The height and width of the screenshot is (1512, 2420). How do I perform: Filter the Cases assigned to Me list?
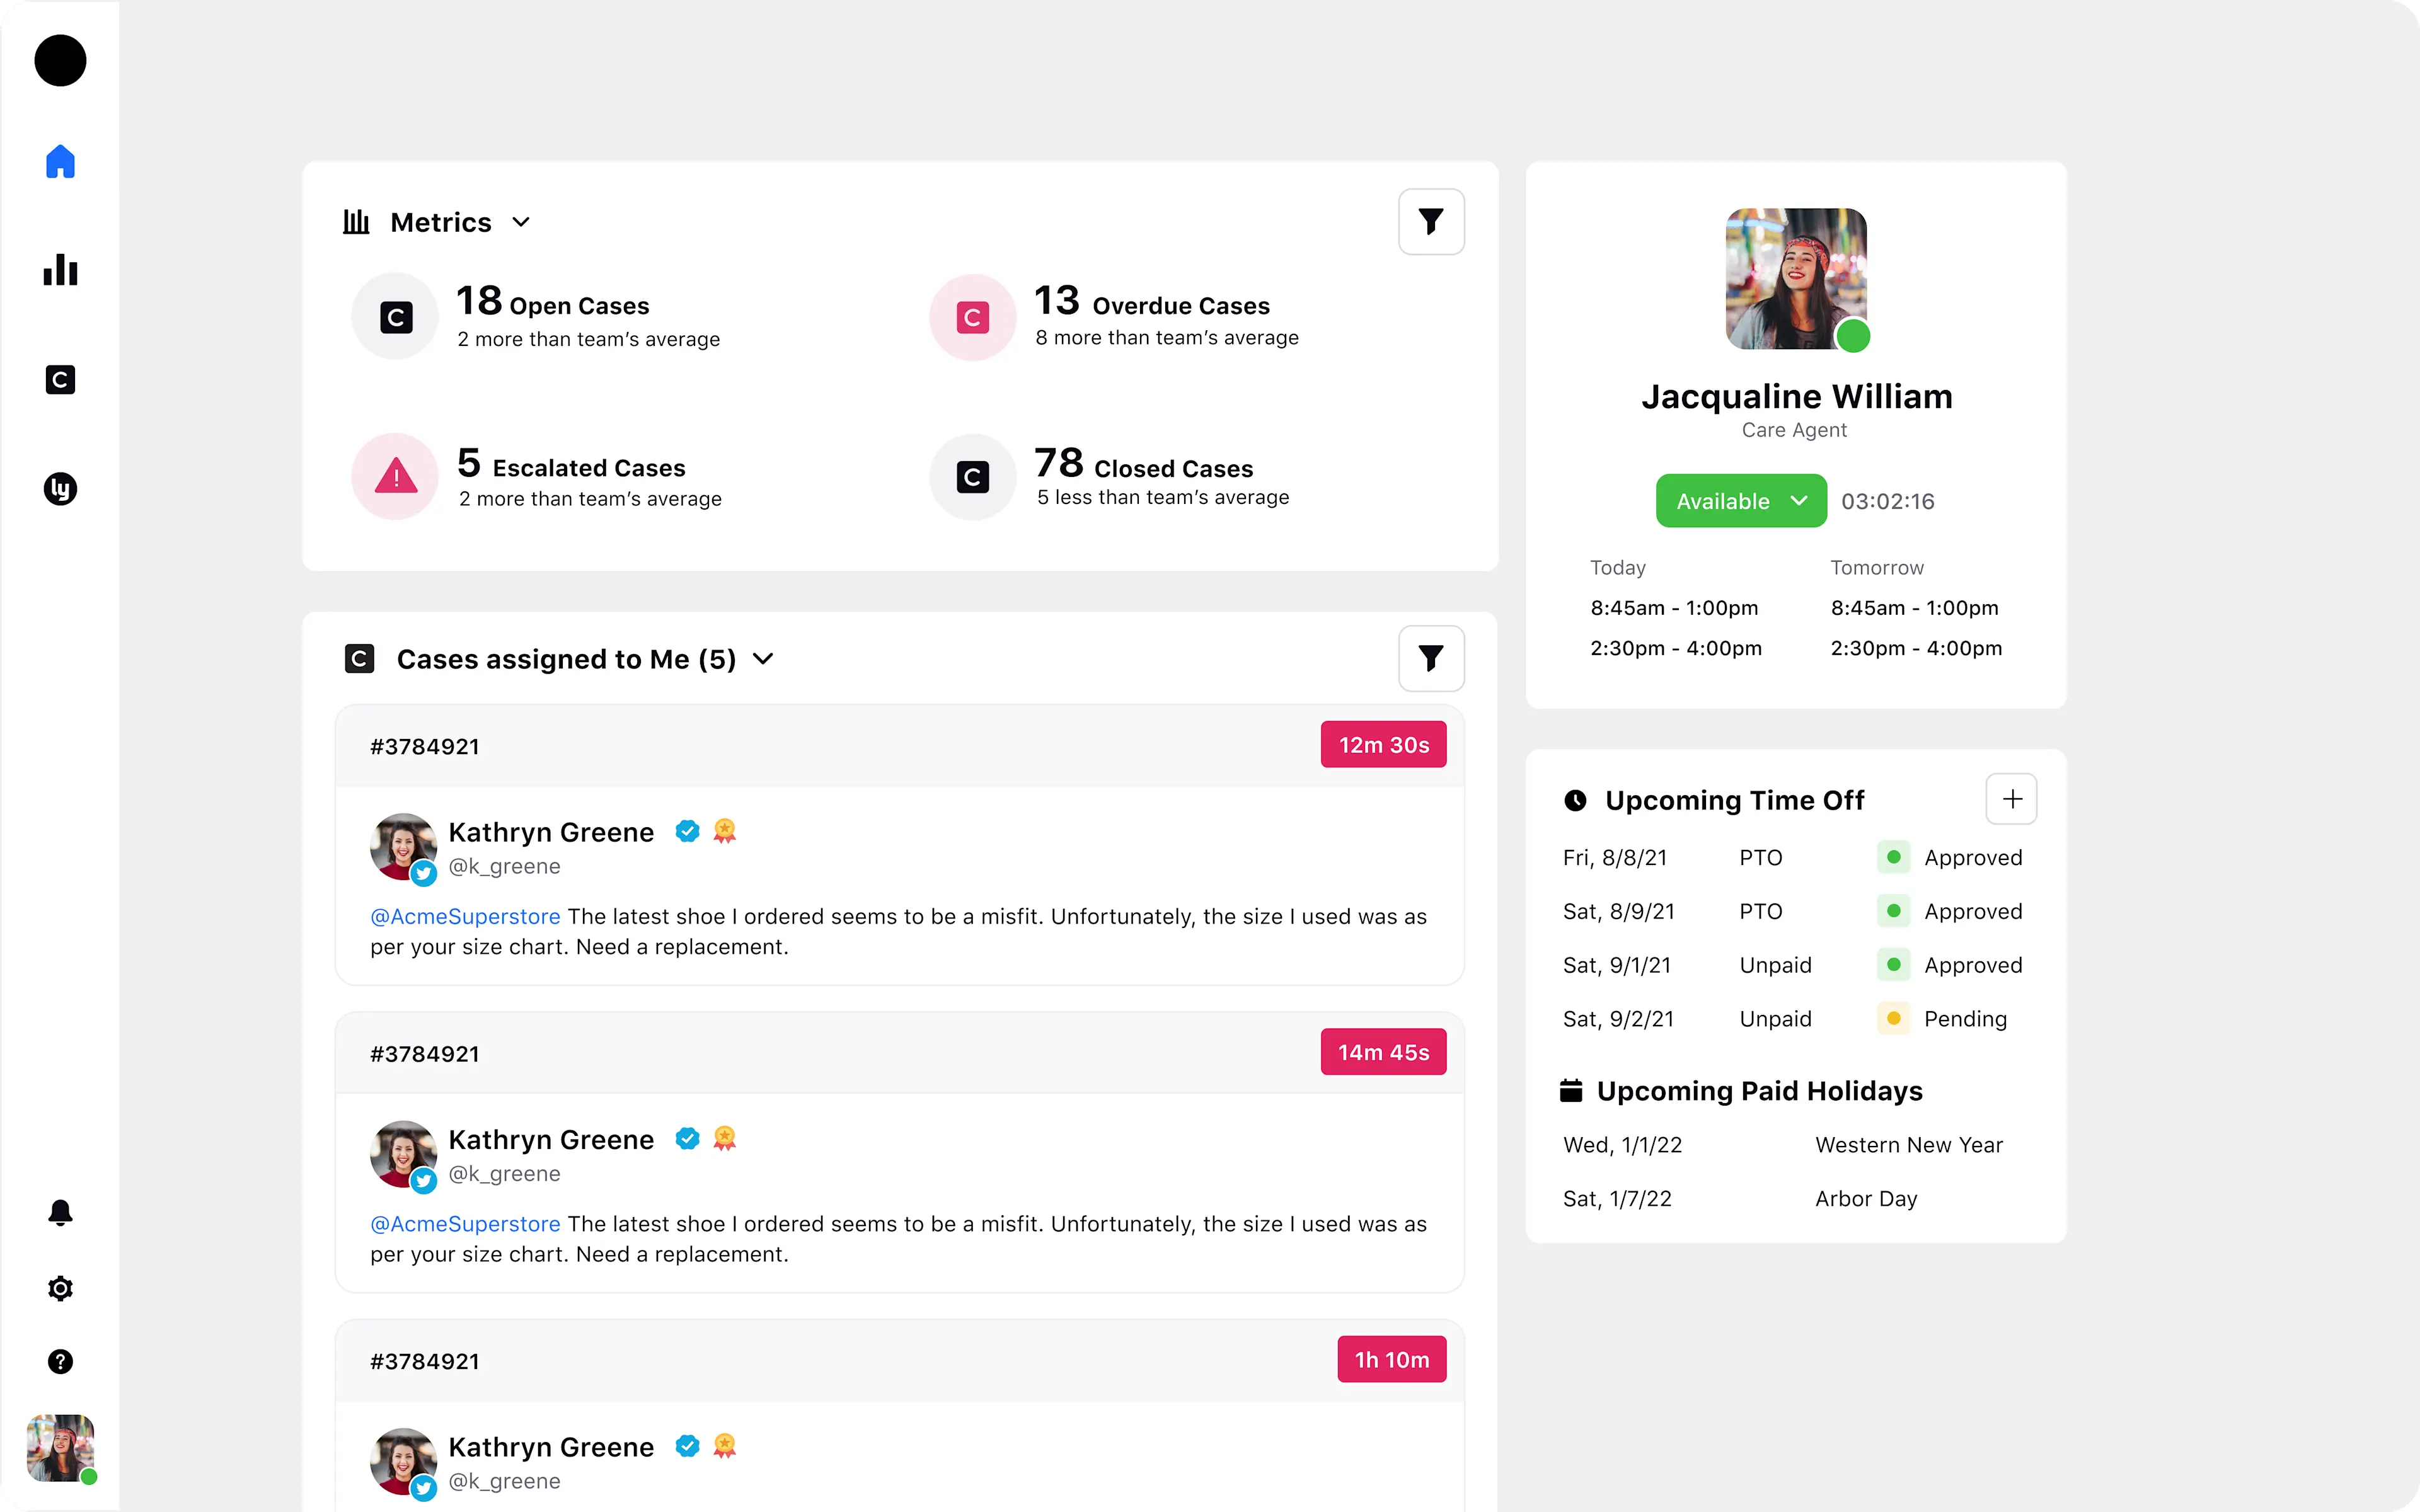[x=1431, y=658]
